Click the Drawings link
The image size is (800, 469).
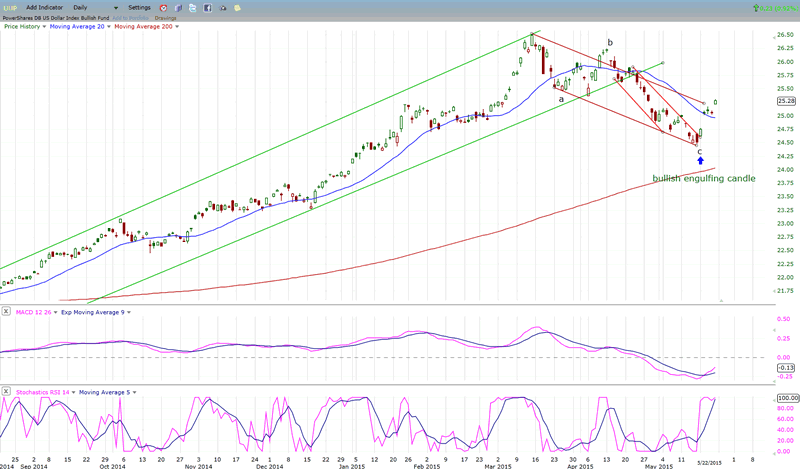[166, 17]
